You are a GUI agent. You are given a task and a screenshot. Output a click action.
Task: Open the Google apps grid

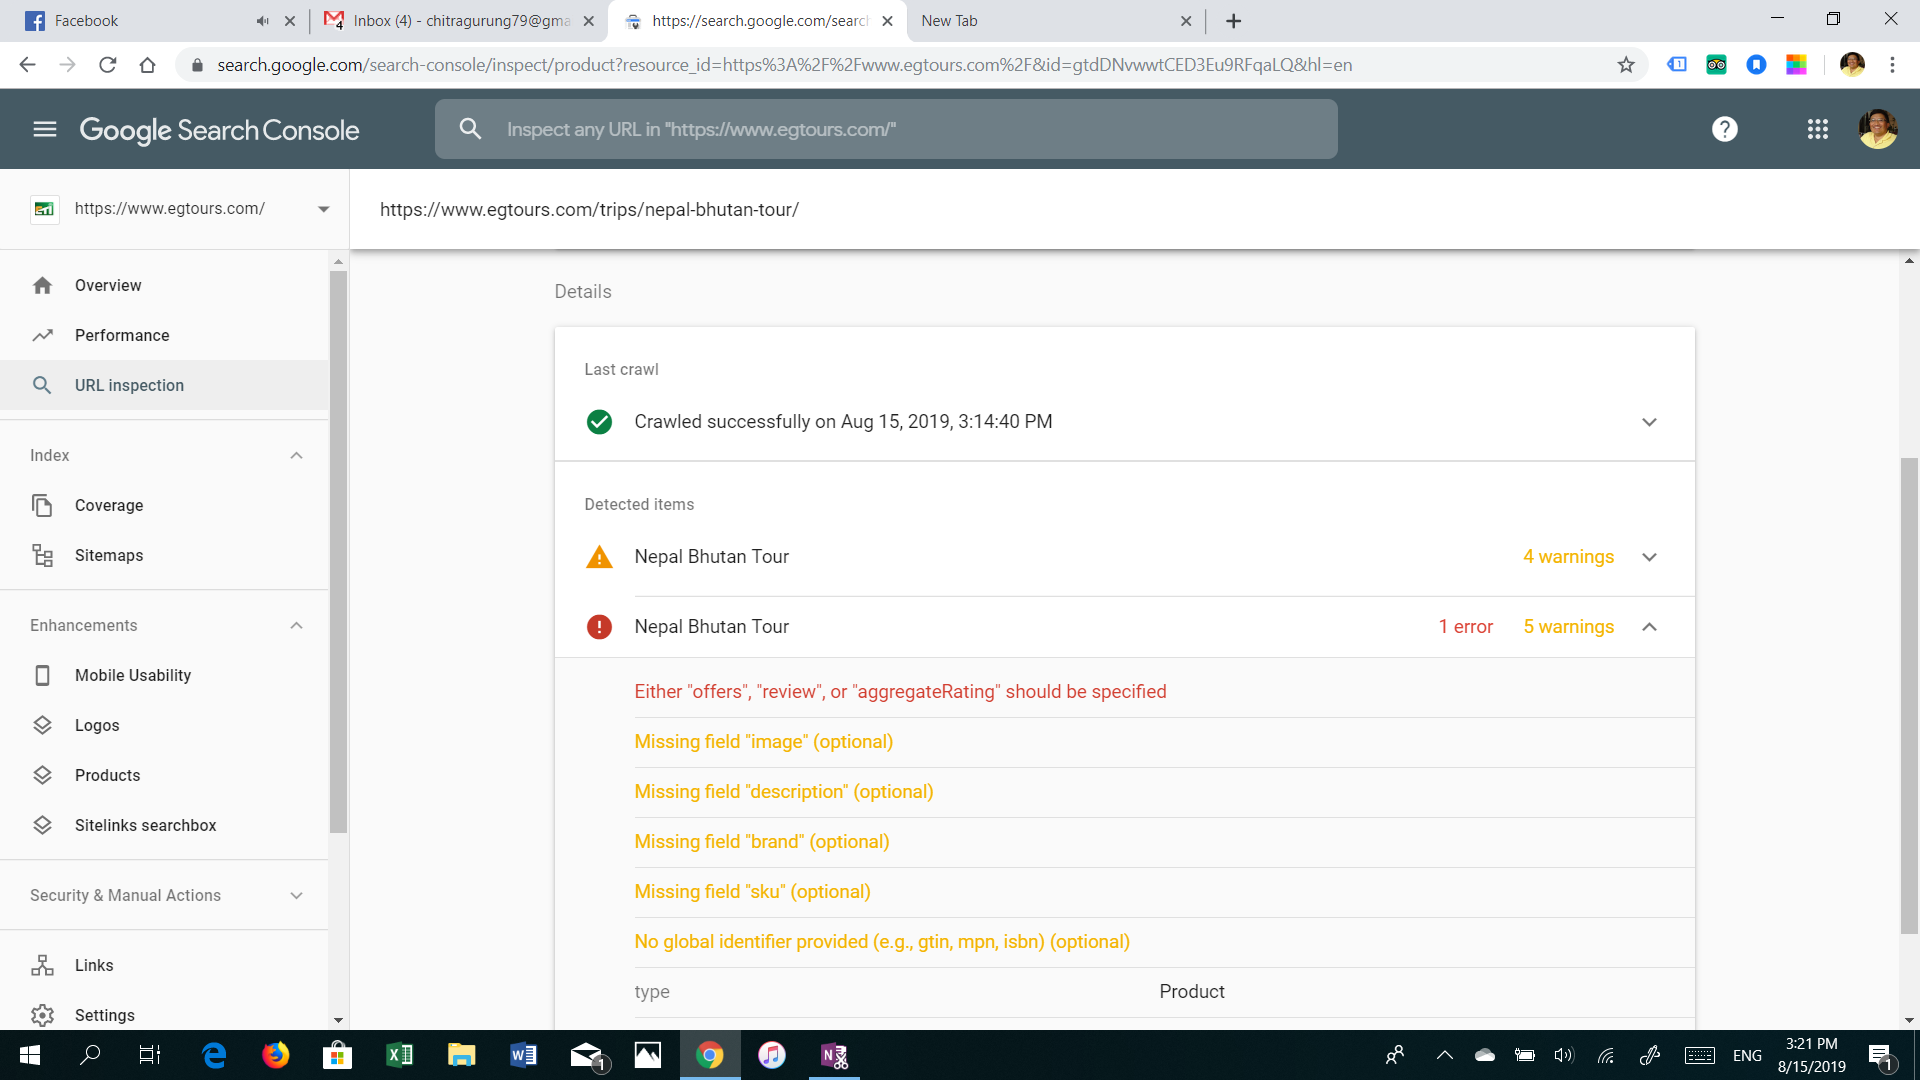pyautogui.click(x=1818, y=129)
